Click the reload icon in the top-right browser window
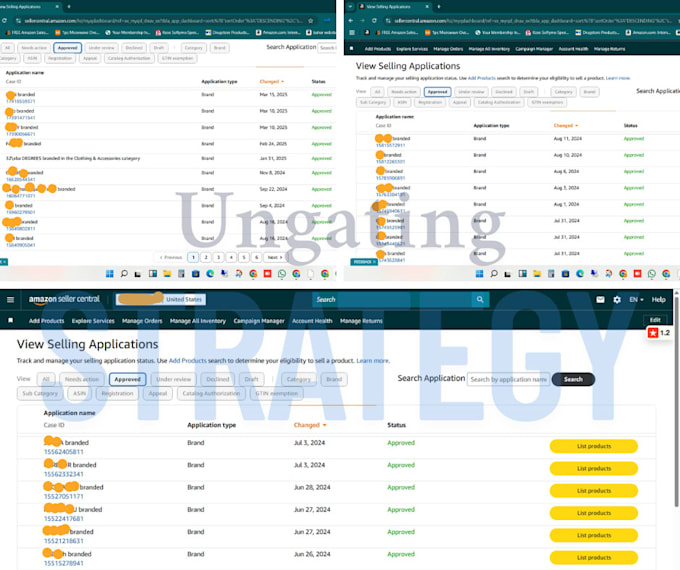The image size is (680, 570). [x=374, y=20]
